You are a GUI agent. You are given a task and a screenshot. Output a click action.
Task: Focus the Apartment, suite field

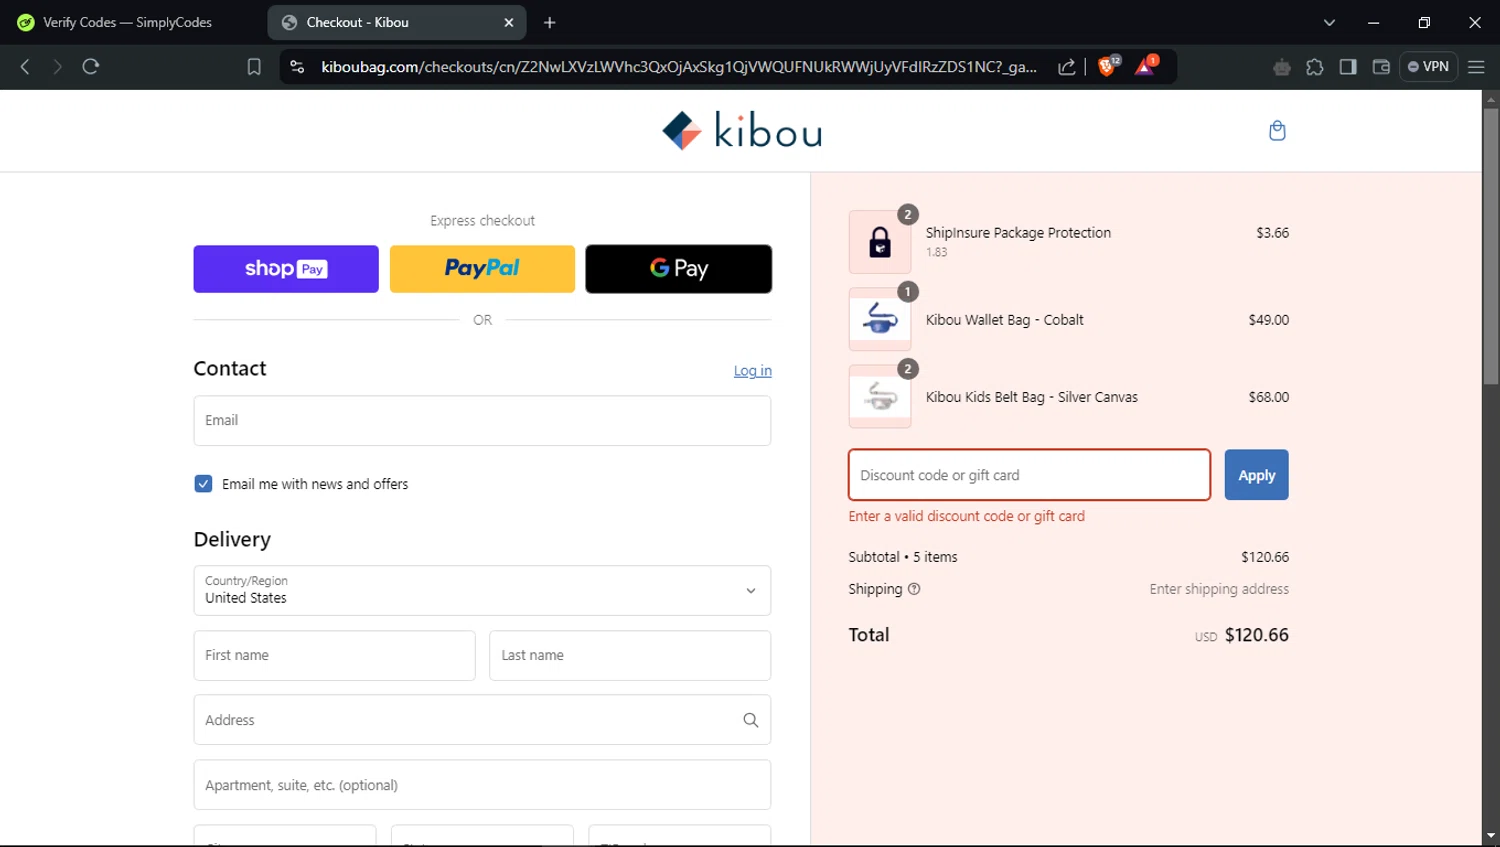(x=482, y=785)
